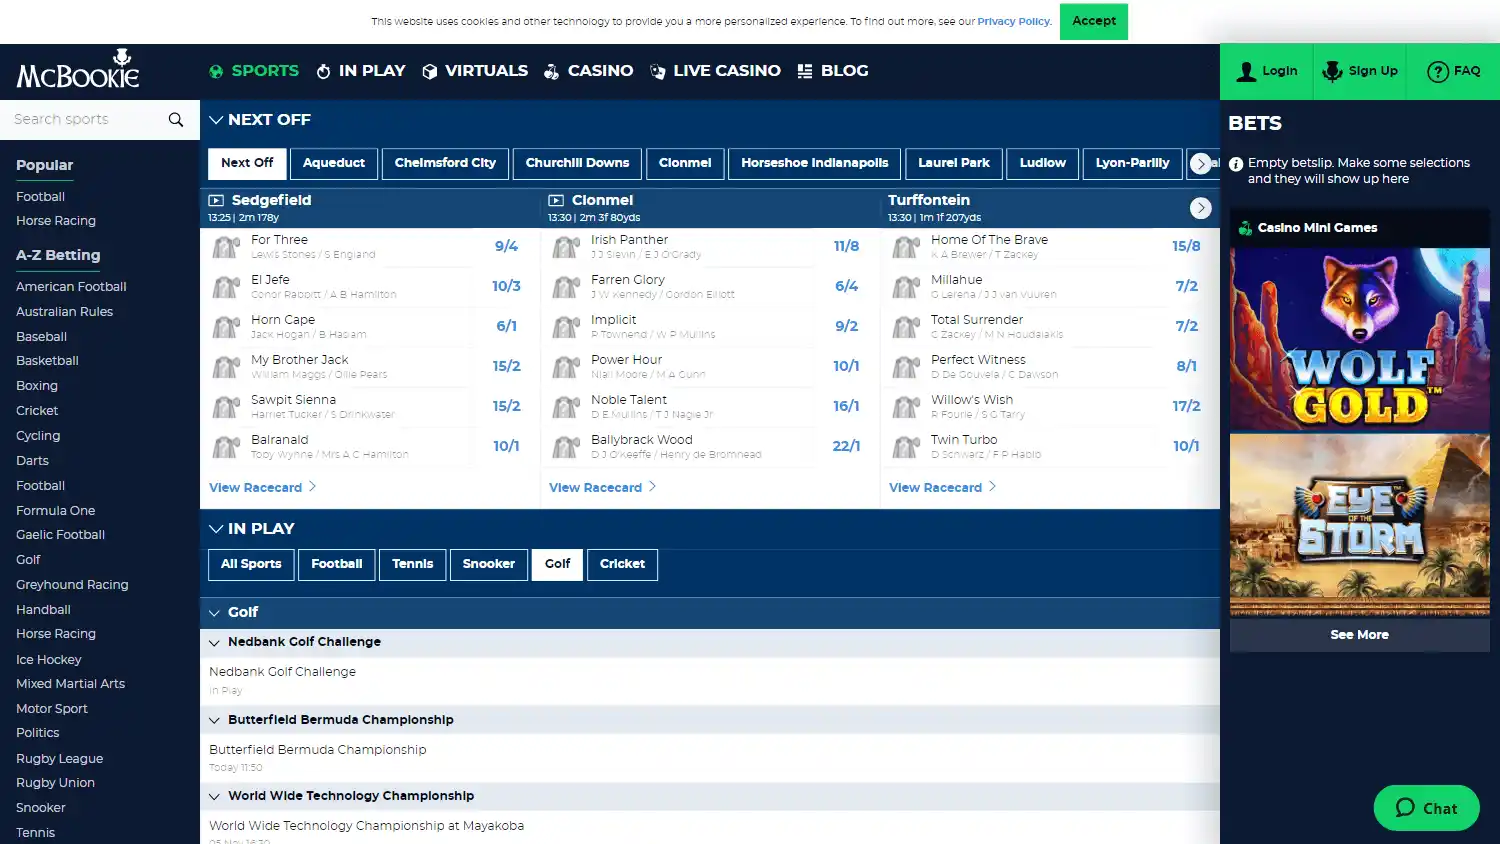Open Formula One in sidebar
1500x844 pixels.
click(x=55, y=511)
